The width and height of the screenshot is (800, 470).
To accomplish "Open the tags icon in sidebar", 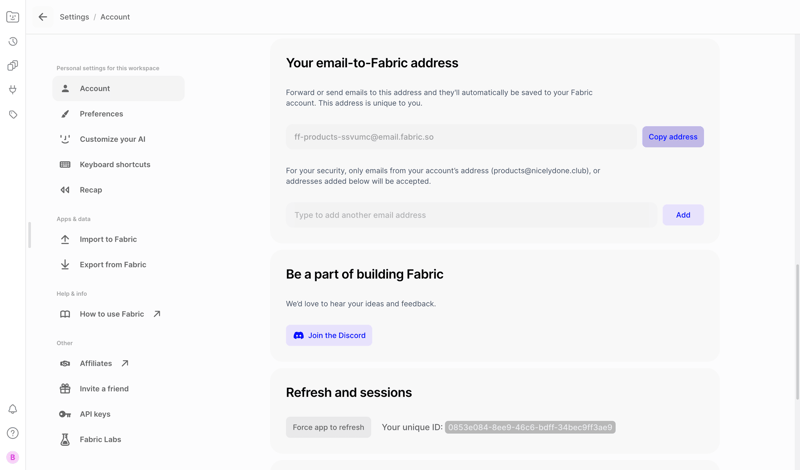I will pyautogui.click(x=13, y=115).
